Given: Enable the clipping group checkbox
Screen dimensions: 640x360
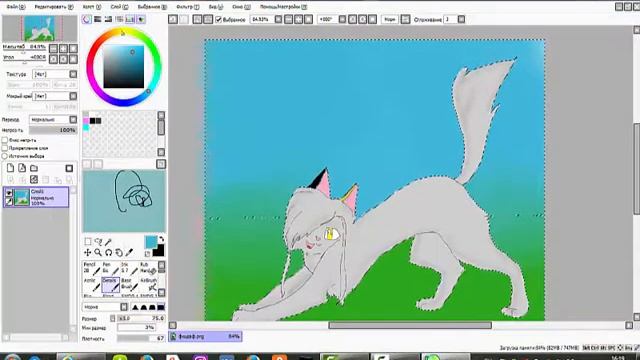Looking at the screenshot, I should click(x=5, y=148).
